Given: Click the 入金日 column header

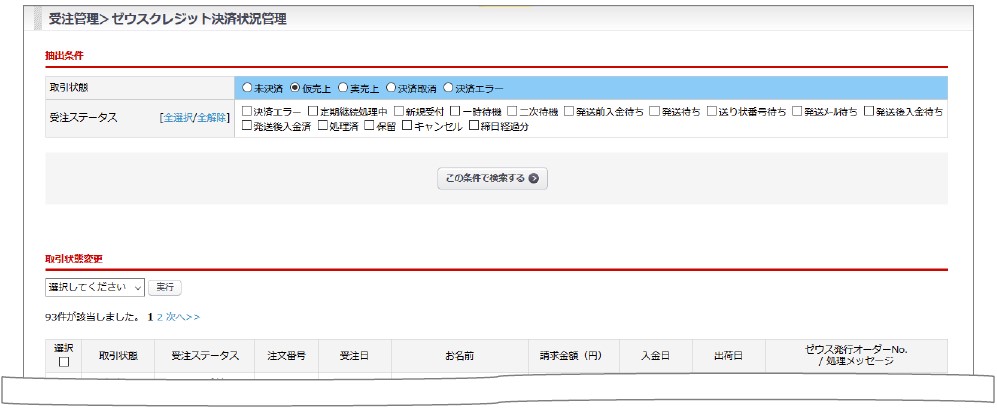Looking at the screenshot, I should (655, 356).
